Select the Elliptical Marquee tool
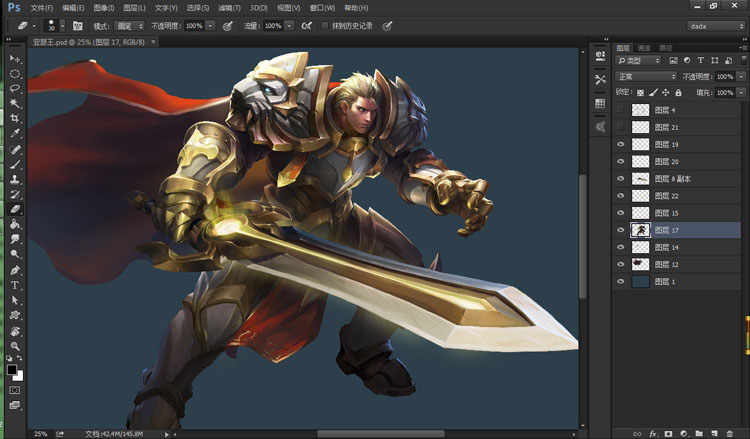 15,74
